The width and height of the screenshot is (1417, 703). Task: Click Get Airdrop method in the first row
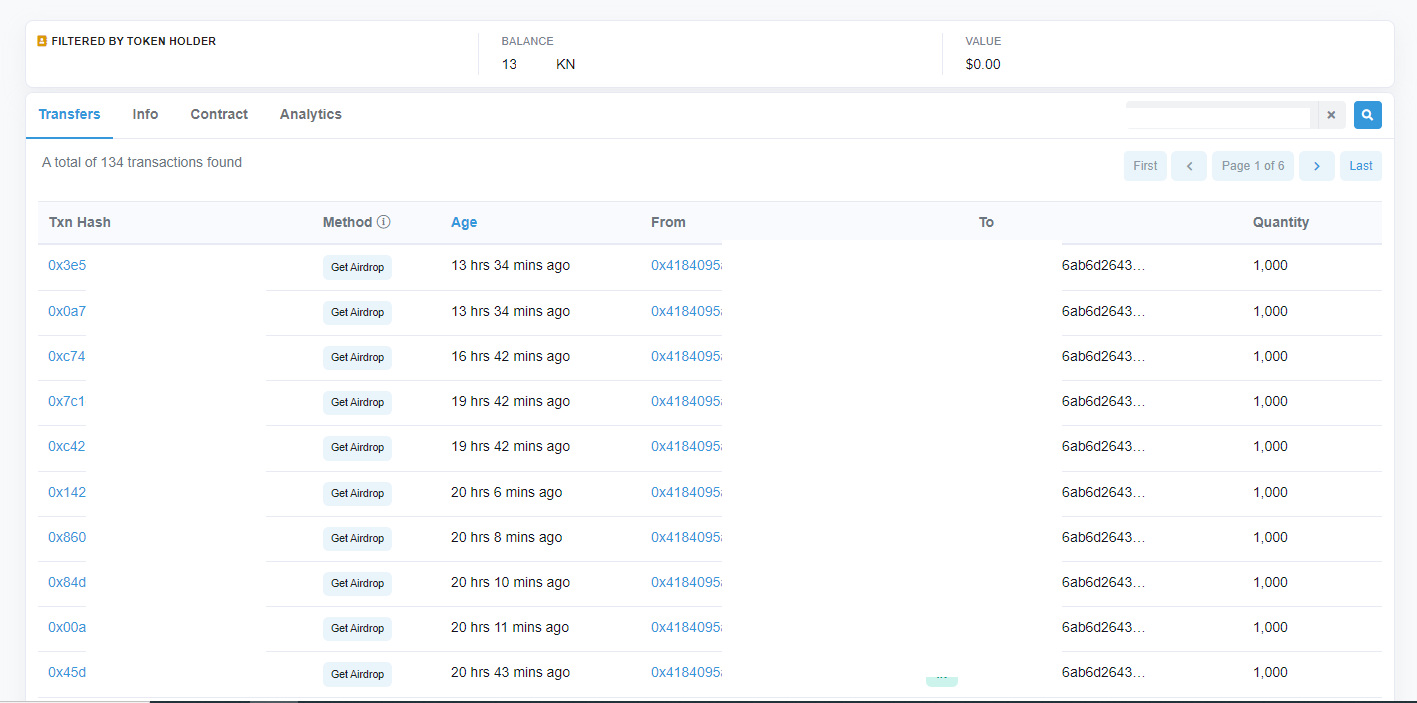[x=357, y=267]
